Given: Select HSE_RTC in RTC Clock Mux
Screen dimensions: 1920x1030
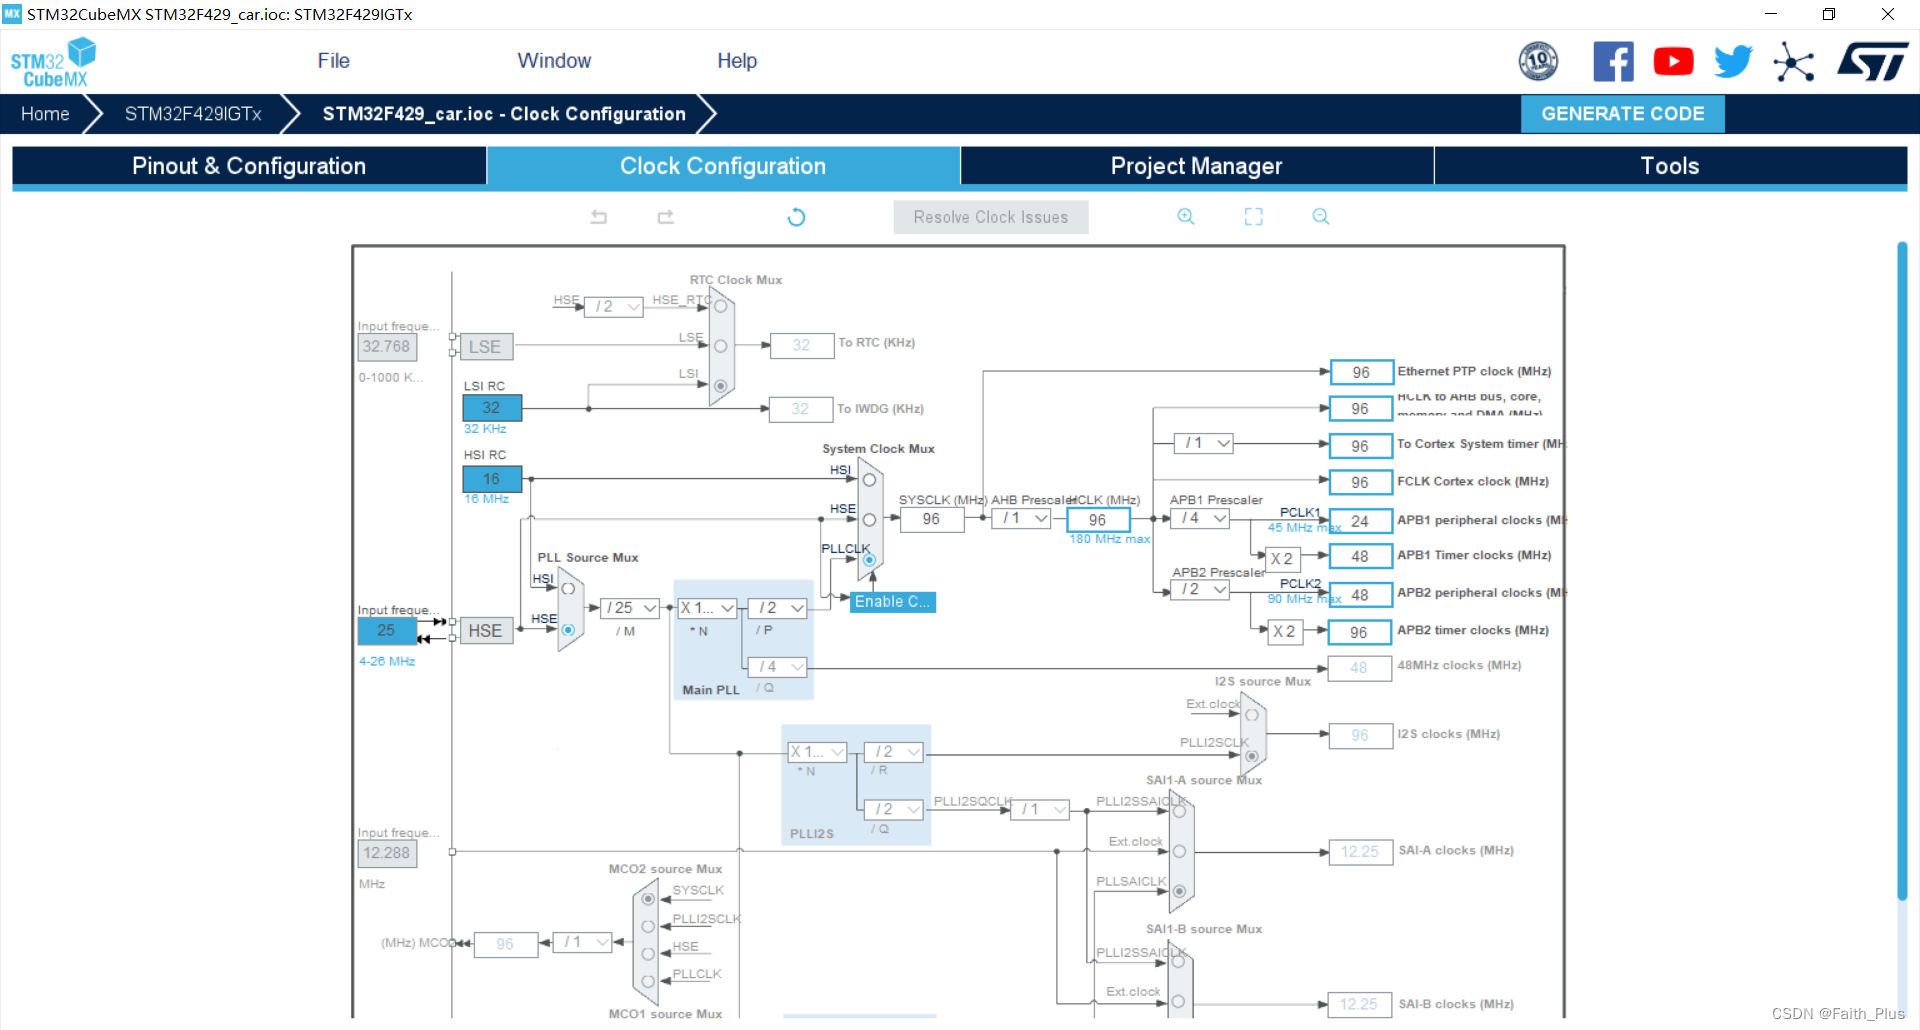Looking at the screenshot, I should 720,306.
